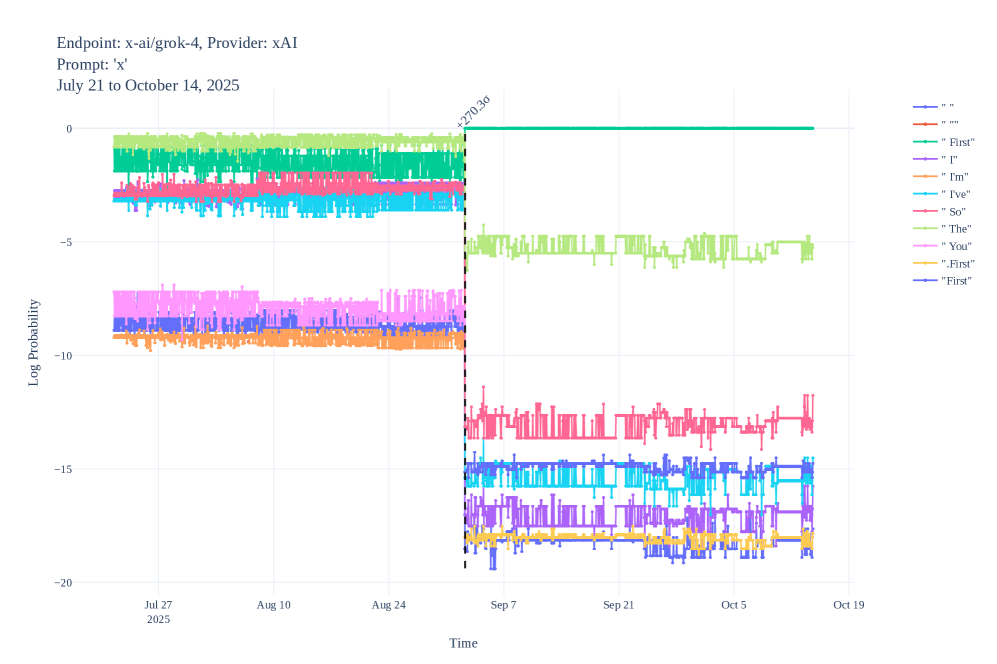
Task: Hide the " First" green trace via legend
Action: (x=943, y=142)
